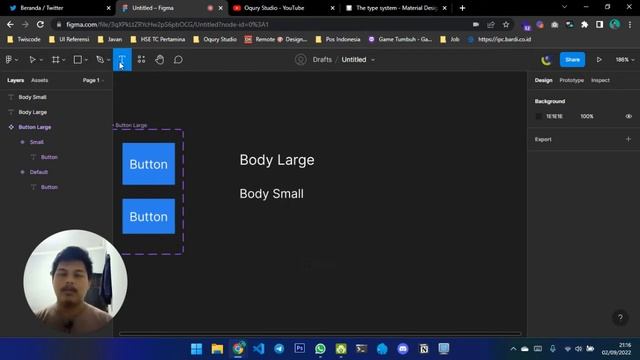Screen dimensions: 640x360
Task: Open the UI Referensi bookmark folder
Action: [x=69, y=40]
